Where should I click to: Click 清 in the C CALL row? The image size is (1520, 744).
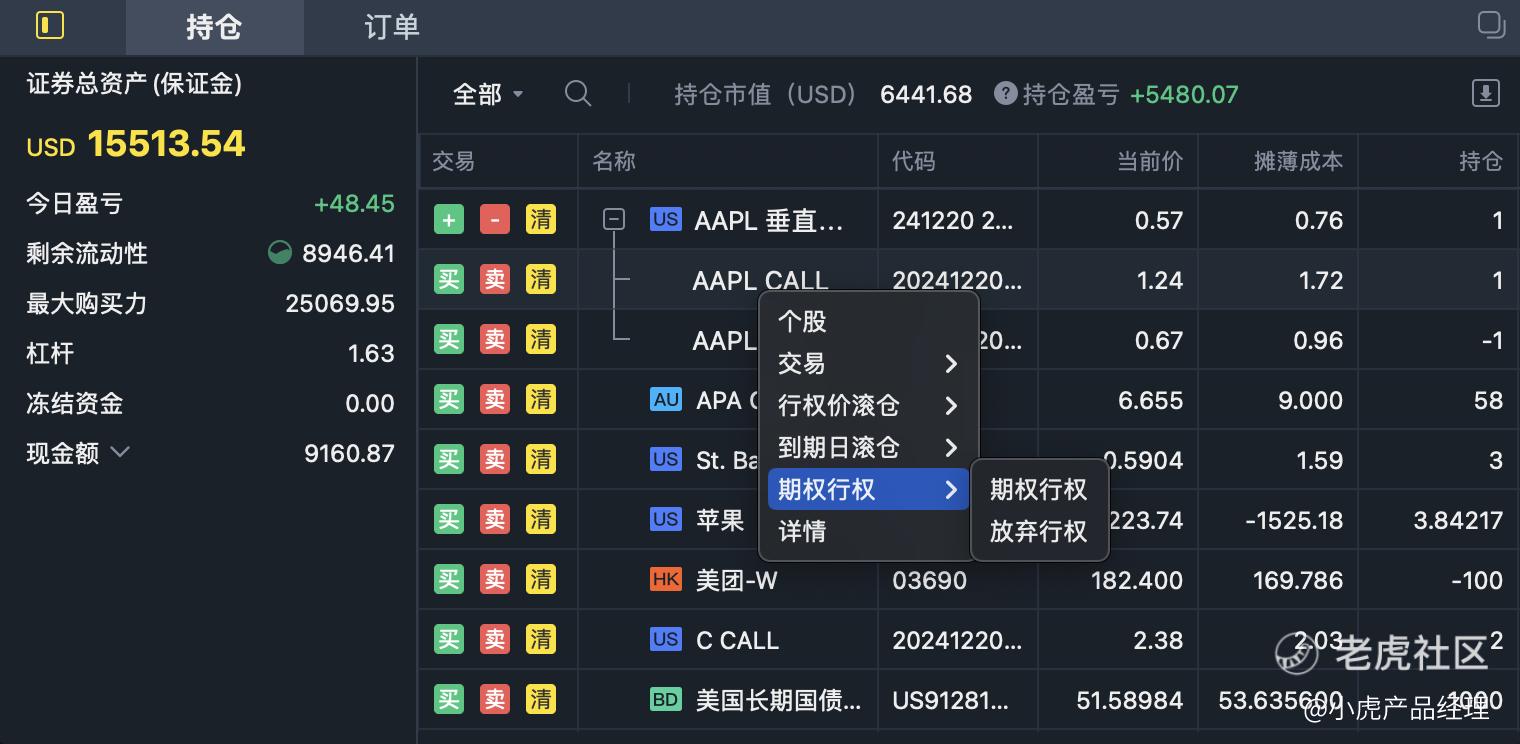tap(541, 640)
